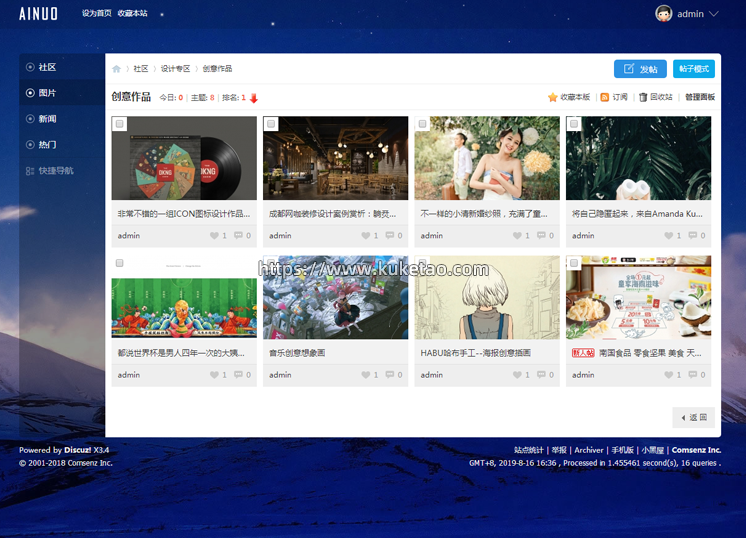Viewport: 746px width, 538px height.
Task: Click the RSS 订阅 icon
Action: coord(605,97)
